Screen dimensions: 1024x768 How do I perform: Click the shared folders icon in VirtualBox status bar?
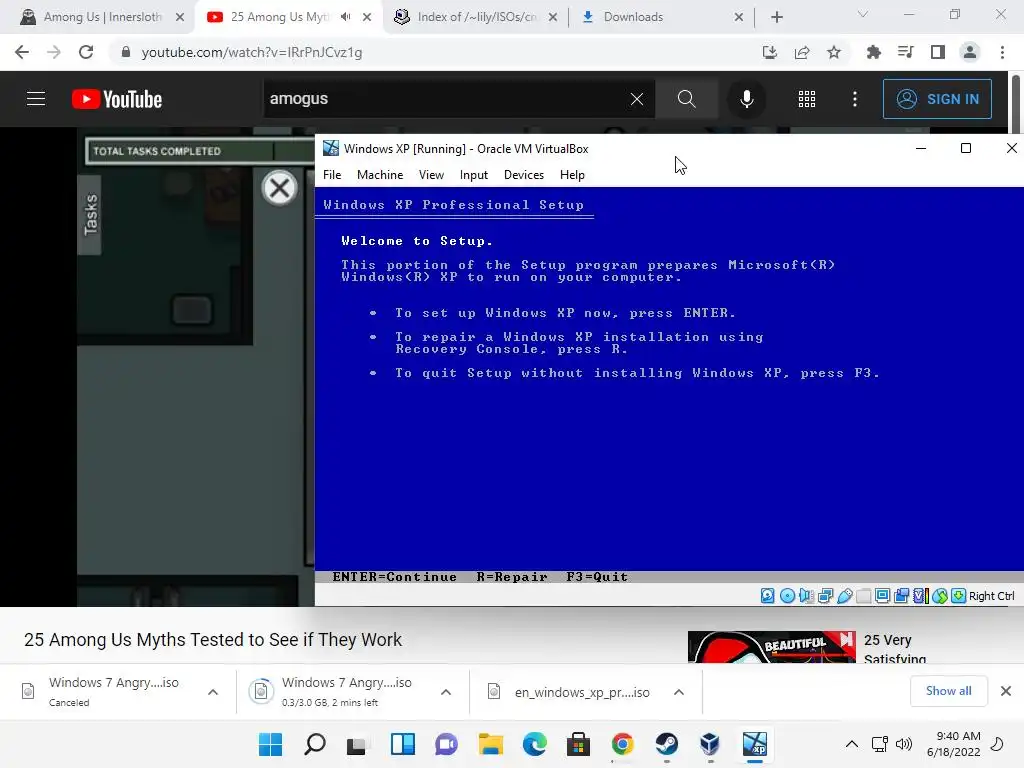(863, 596)
